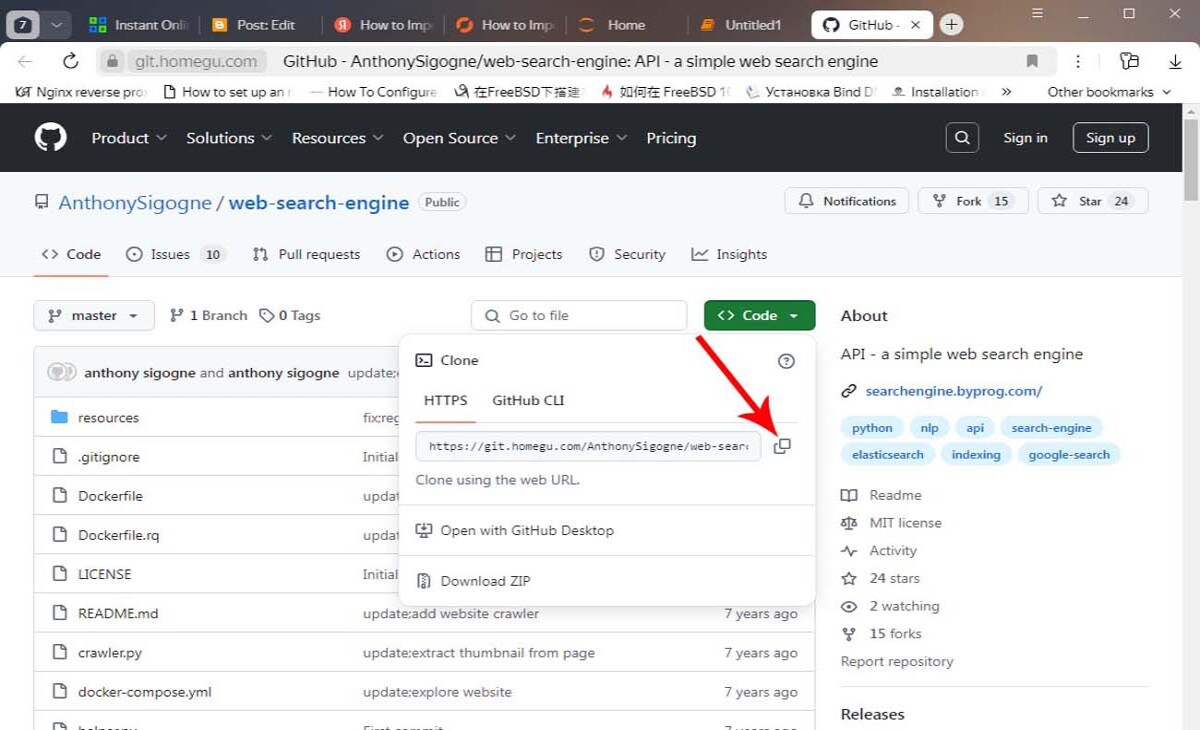Switch to the Pull requests tab
Image resolution: width=1200 pixels, height=730 pixels.
pyautogui.click(x=306, y=254)
